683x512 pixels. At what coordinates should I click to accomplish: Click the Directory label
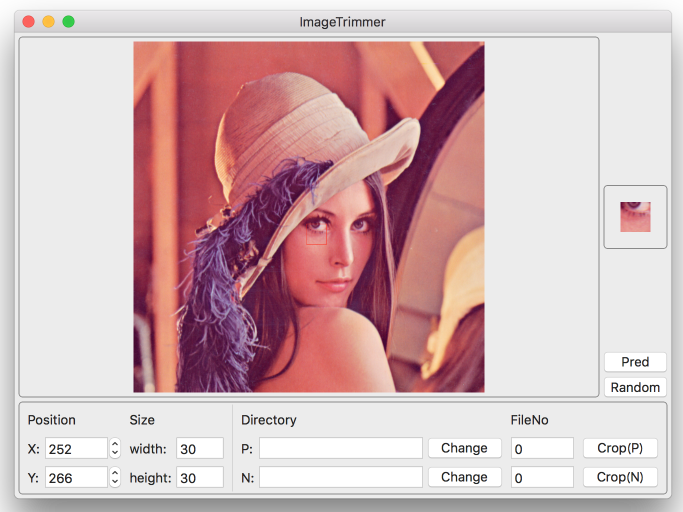(269, 420)
